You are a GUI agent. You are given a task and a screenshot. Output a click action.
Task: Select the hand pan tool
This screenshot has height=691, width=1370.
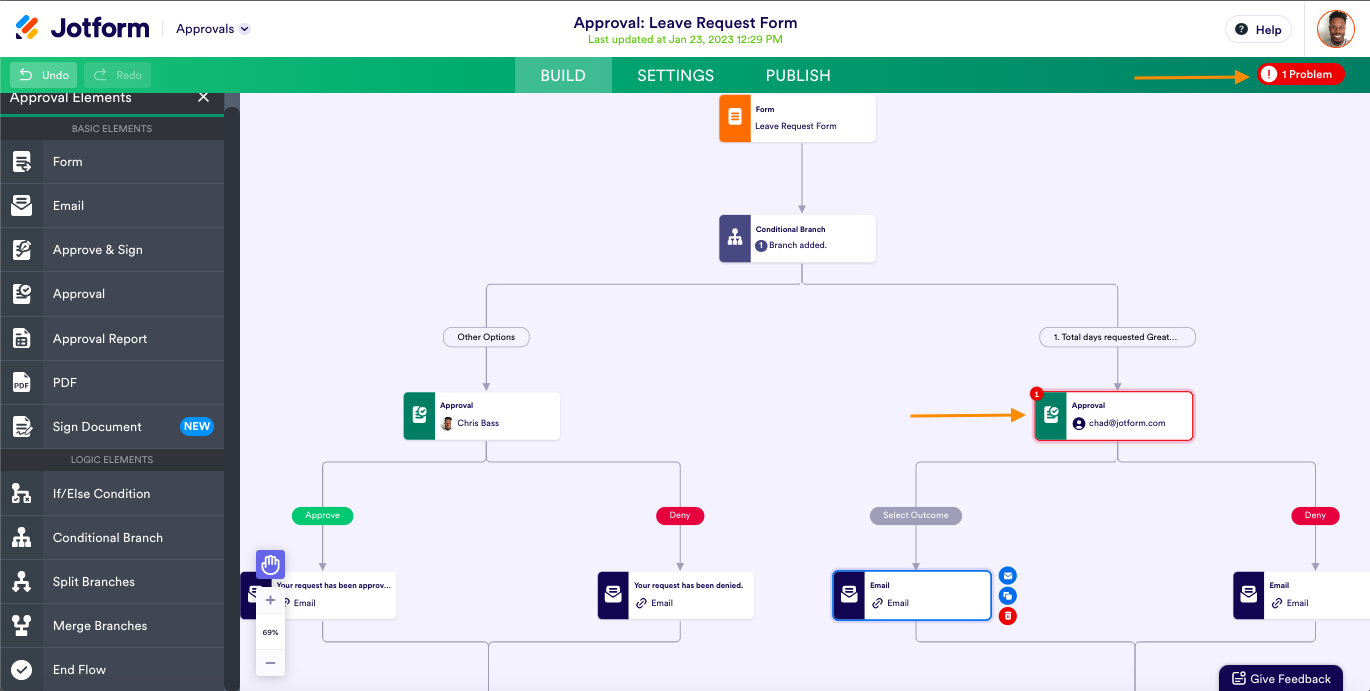pyautogui.click(x=270, y=565)
